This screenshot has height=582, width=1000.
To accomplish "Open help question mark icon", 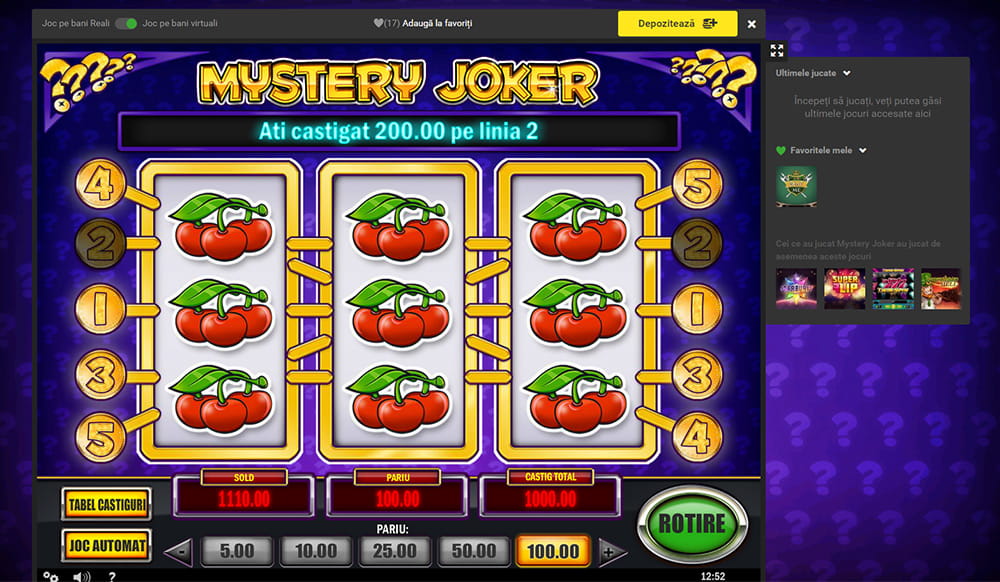I will [112, 577].
